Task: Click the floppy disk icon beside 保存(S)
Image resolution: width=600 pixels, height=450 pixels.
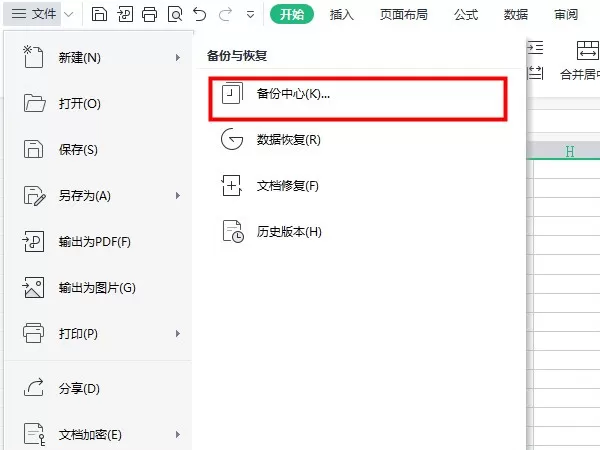Action: (33, 149)
